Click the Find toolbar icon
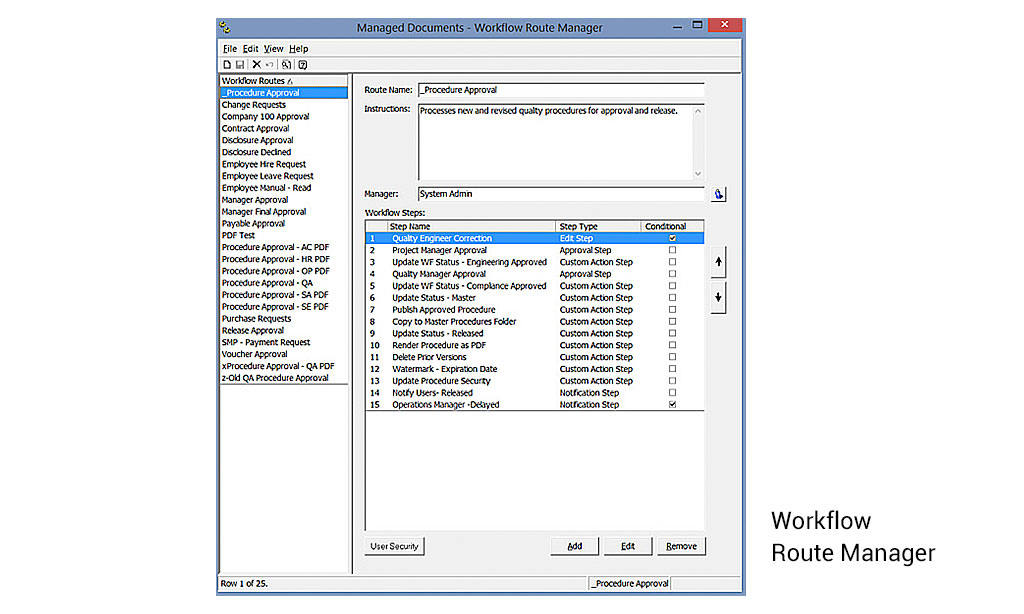The width and height of the screenshot is (1024, 614). point(286,65)
